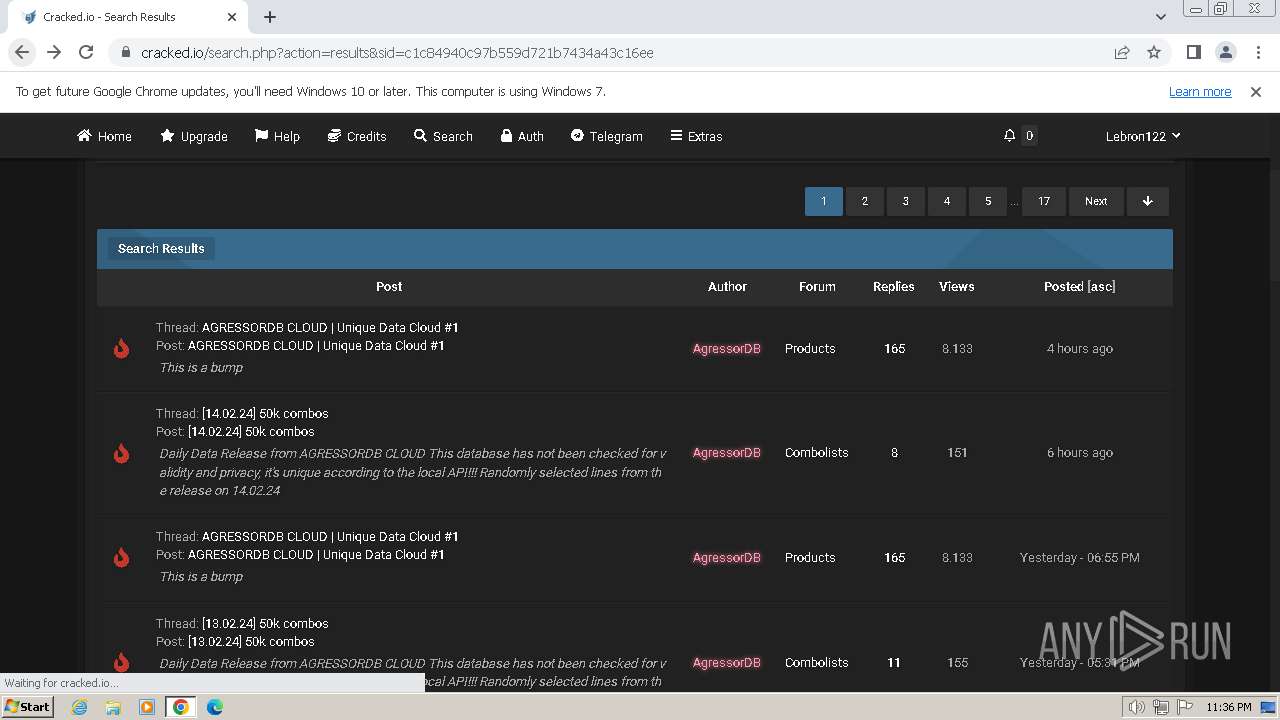Sort by Replies column
The height and width of the screenshot is (720, 1280).
[x=894, y=286]
